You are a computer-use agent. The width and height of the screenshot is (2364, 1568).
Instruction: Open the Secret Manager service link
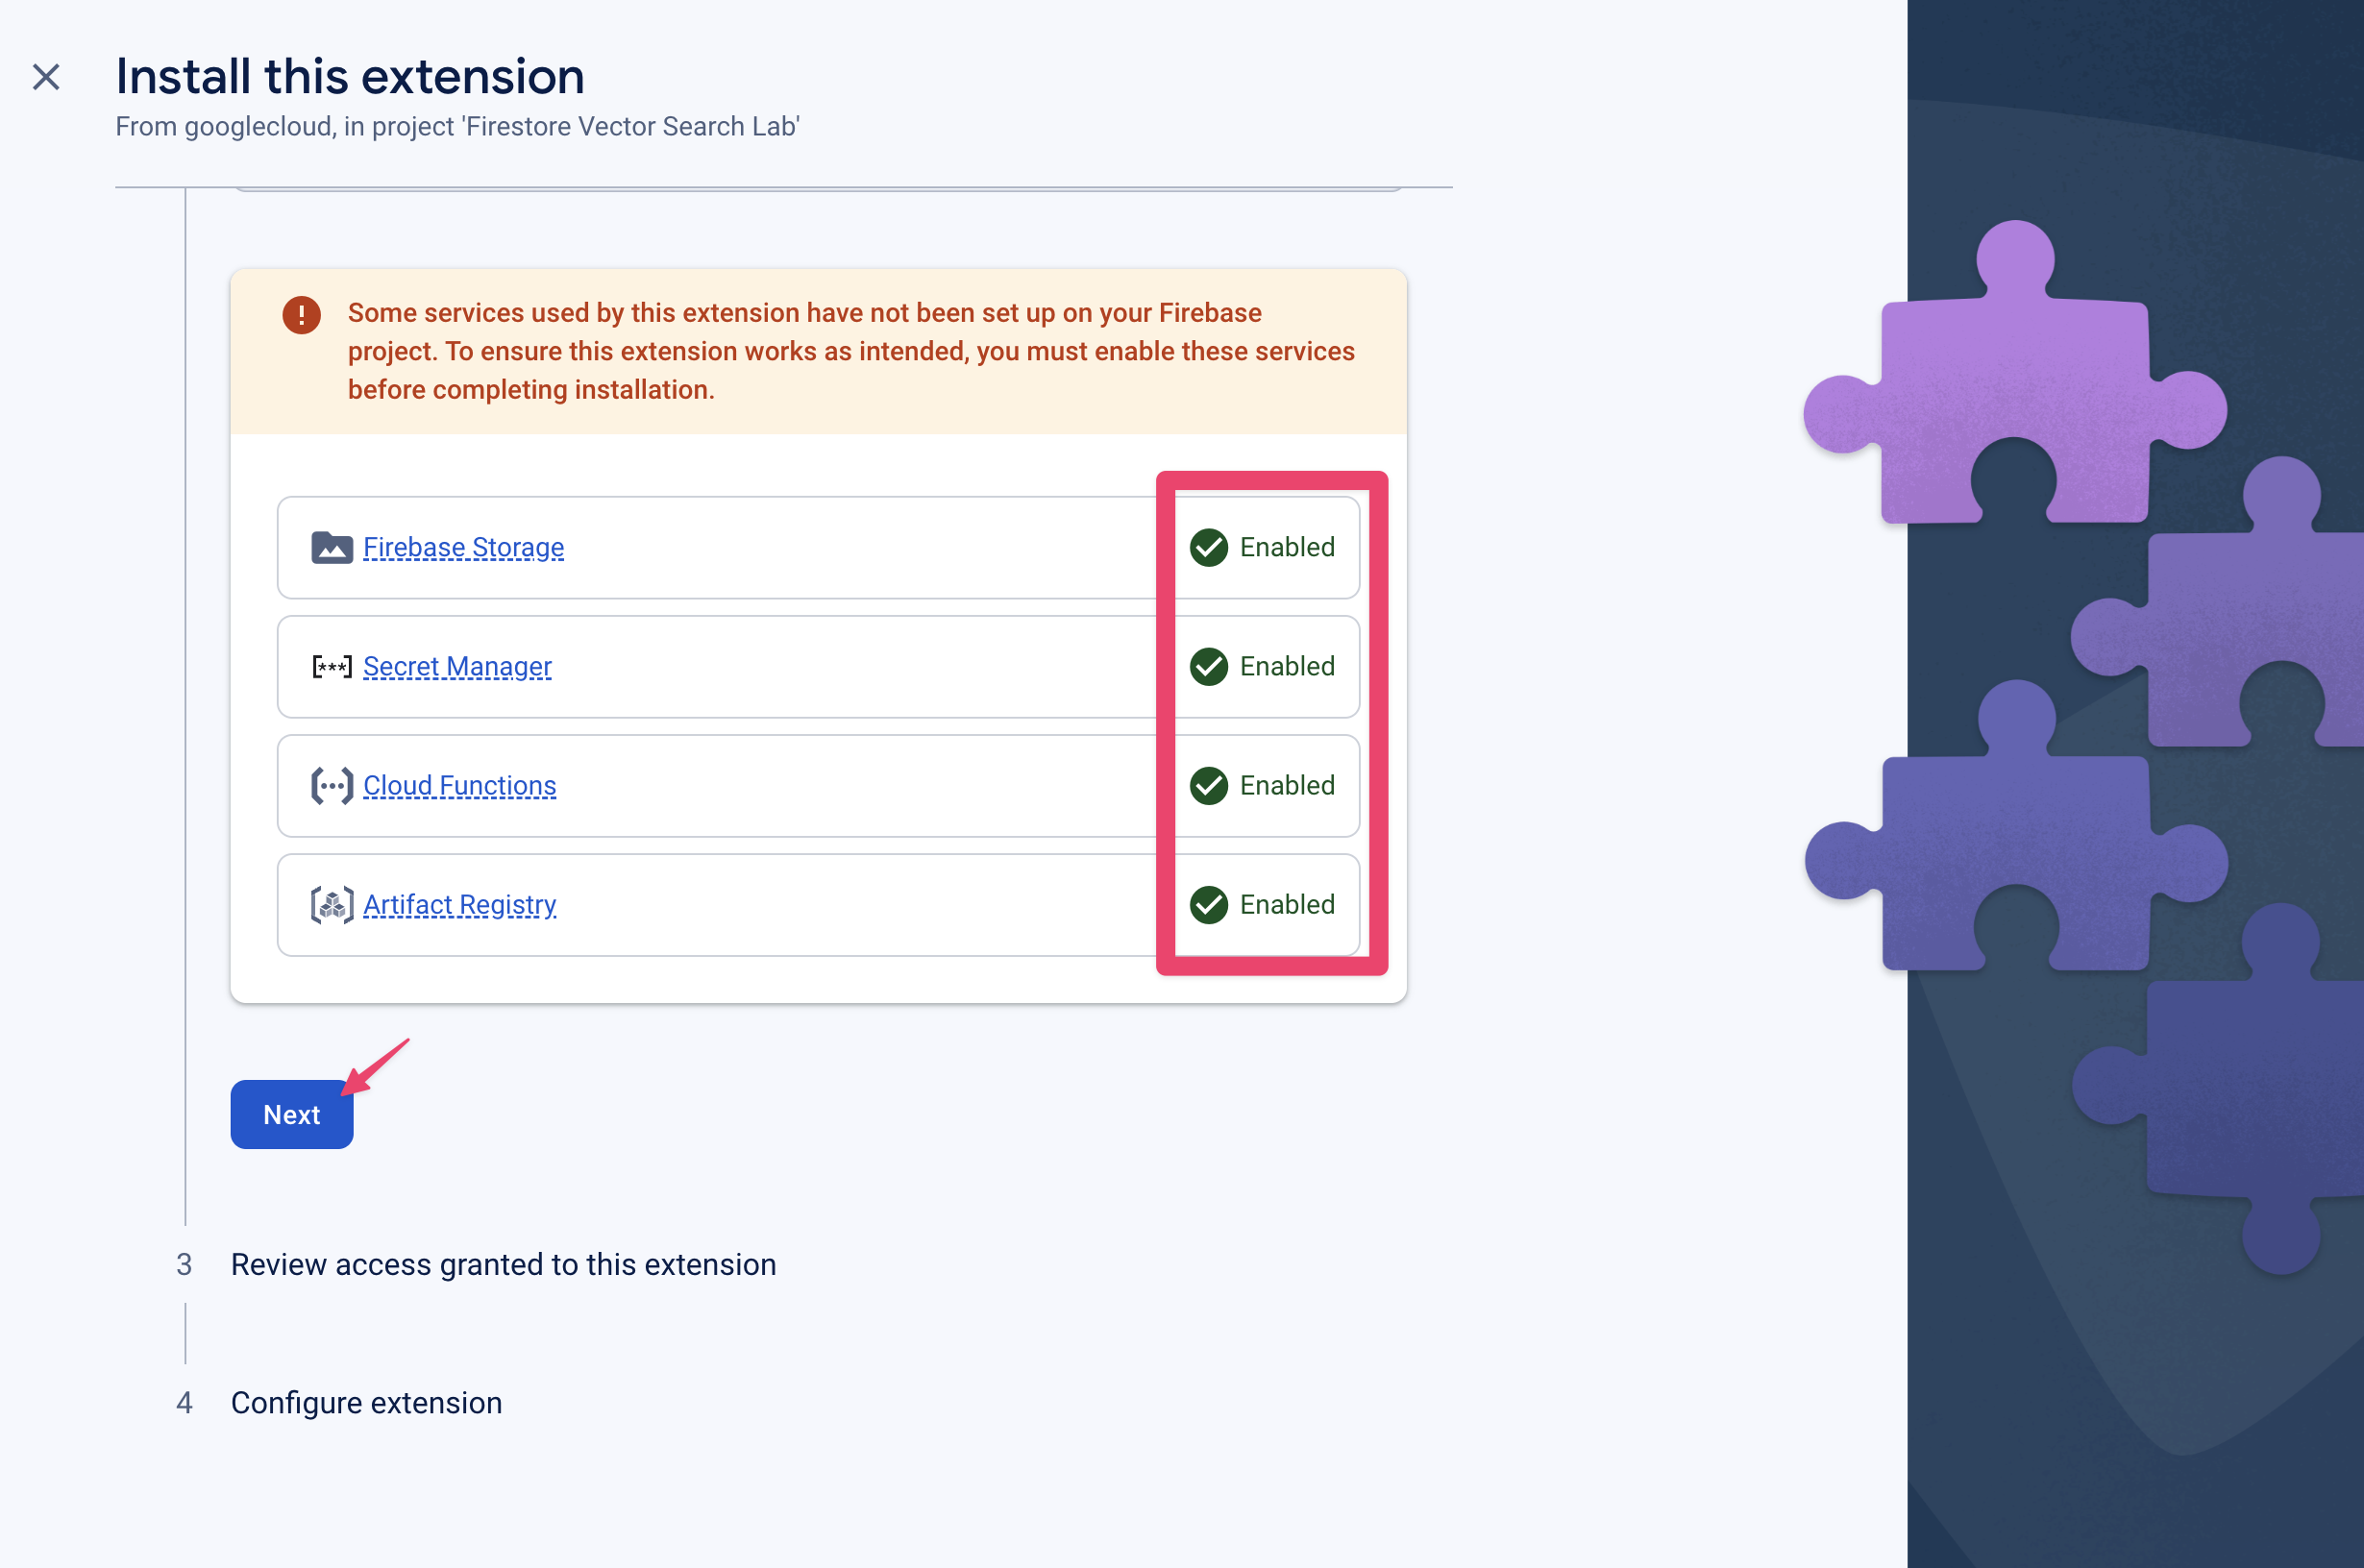tap(455, 667)
